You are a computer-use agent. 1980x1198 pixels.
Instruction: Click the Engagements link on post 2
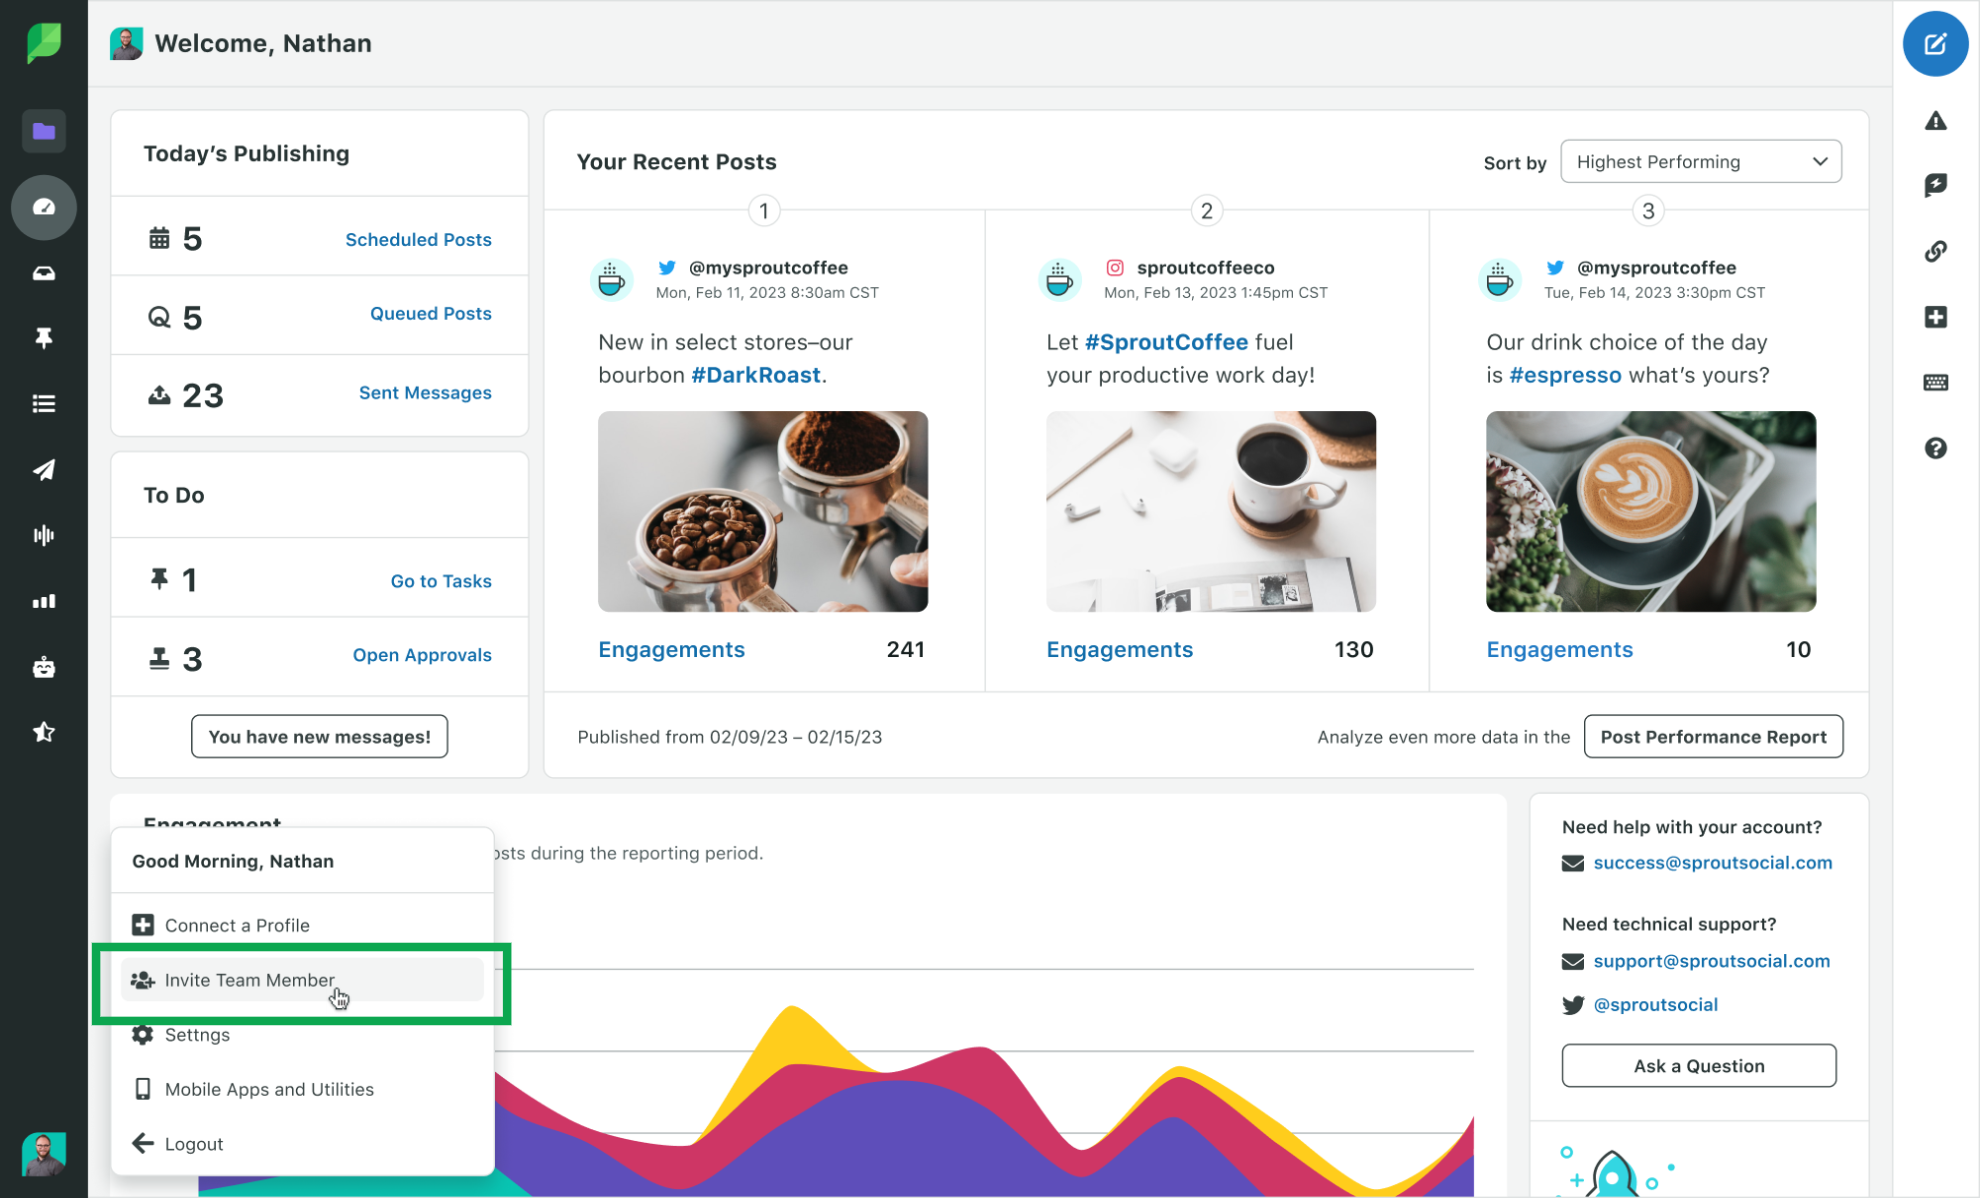(x=1119, y=649)
